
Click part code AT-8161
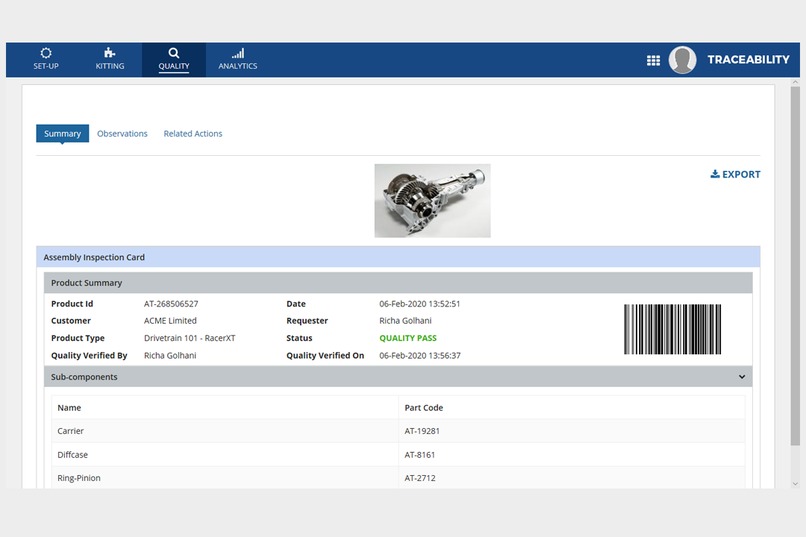(419, 455)
